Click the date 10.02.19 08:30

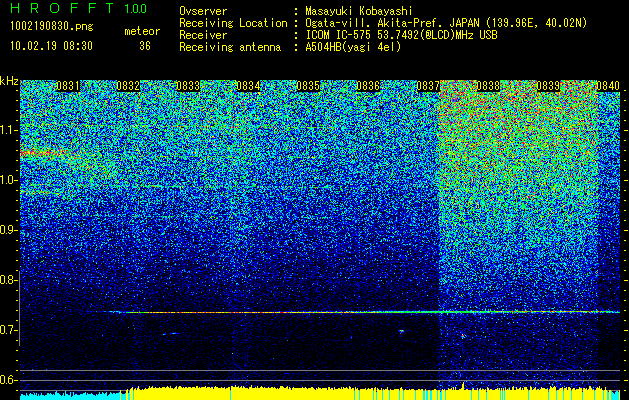click(51, 46)
